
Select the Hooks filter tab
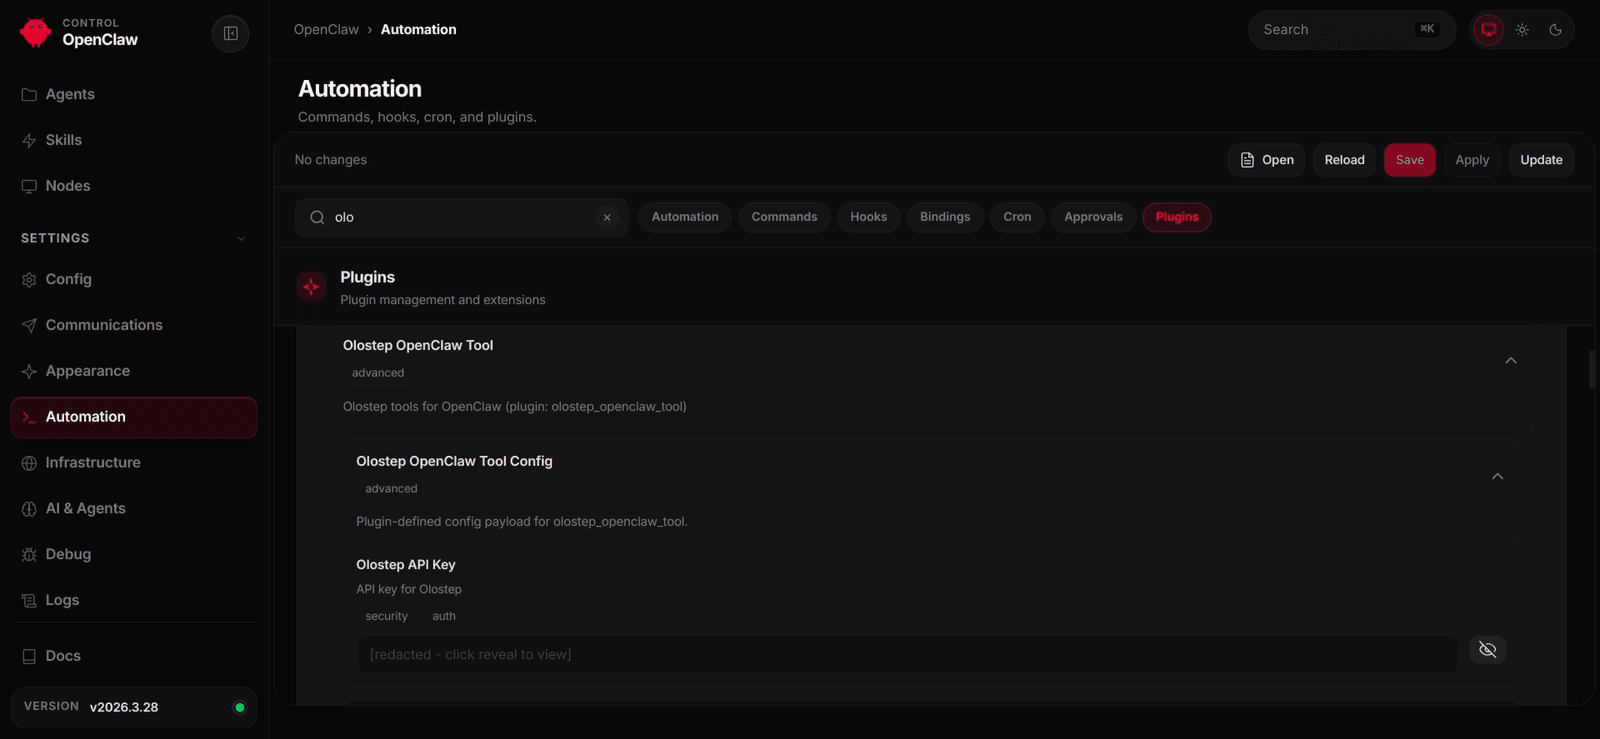tap(868, 217)
